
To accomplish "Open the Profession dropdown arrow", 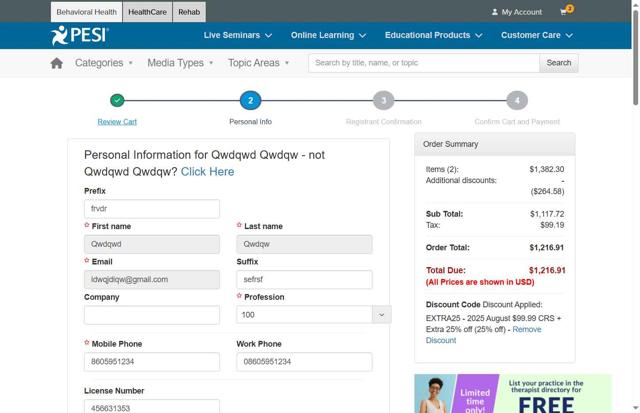I will 382,315.
